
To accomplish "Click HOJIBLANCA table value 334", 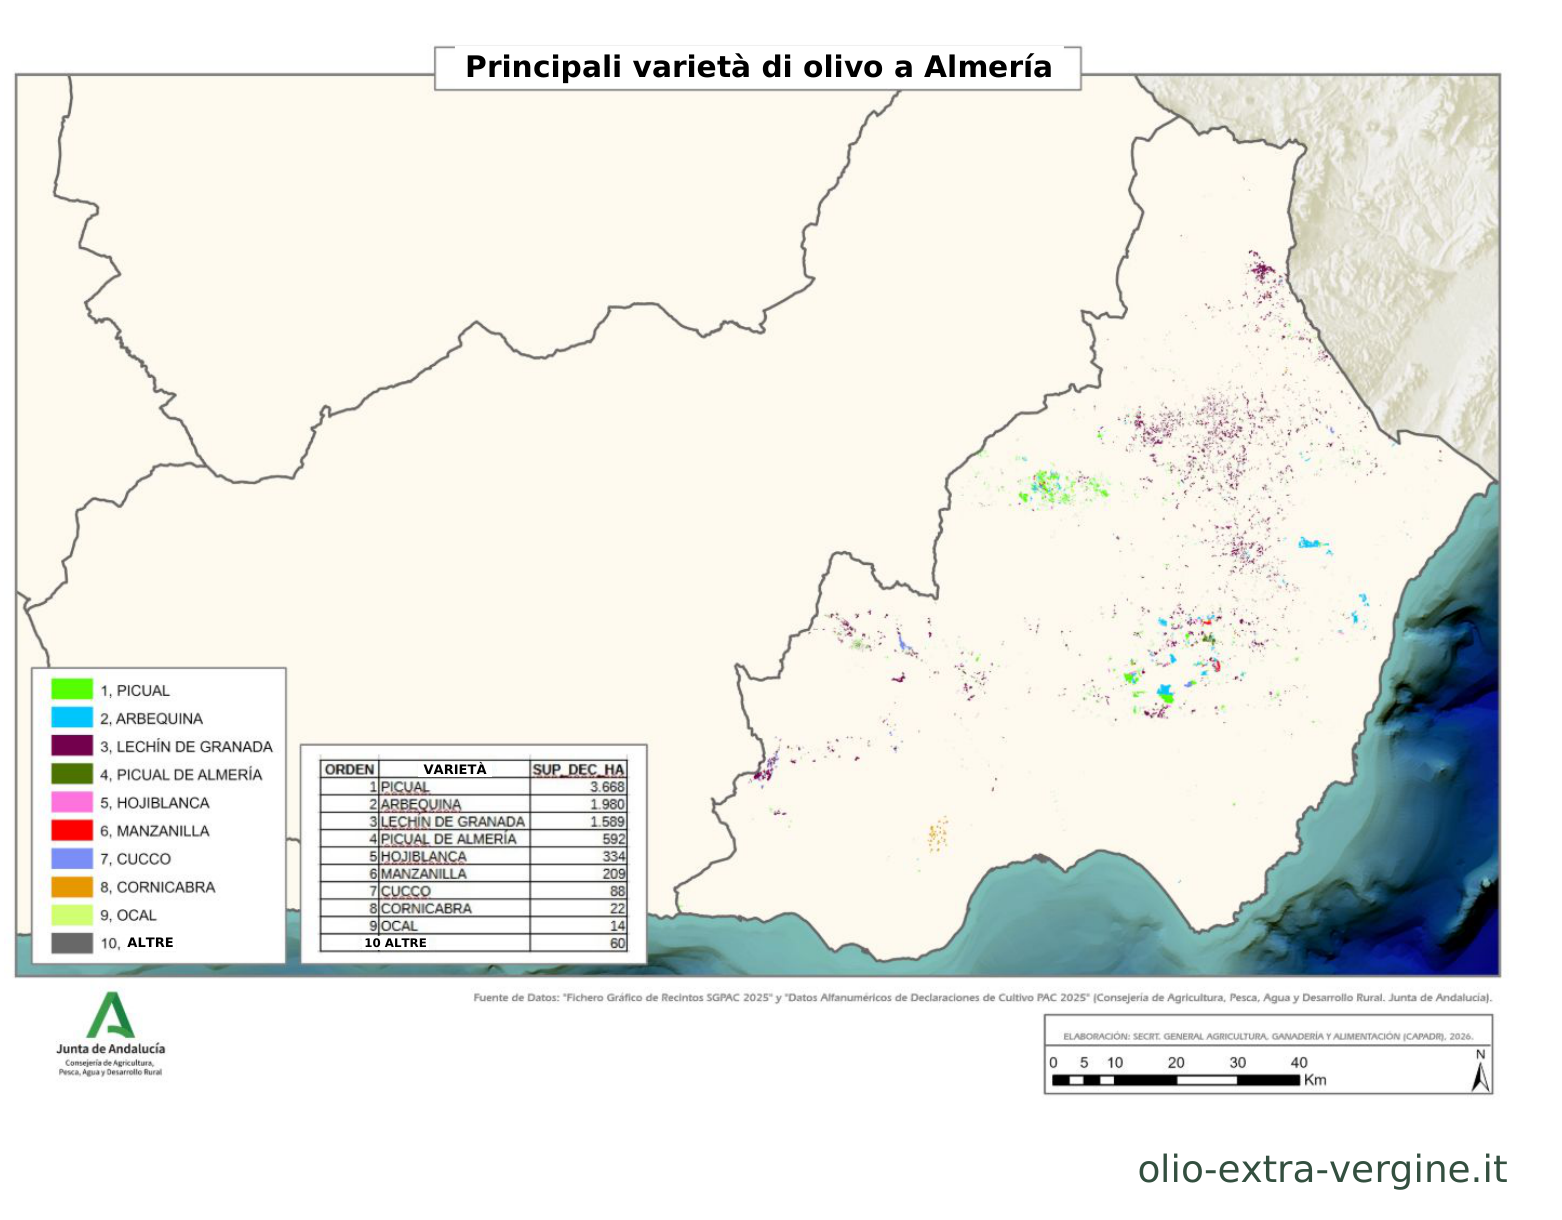I will (x=614, y=856).
